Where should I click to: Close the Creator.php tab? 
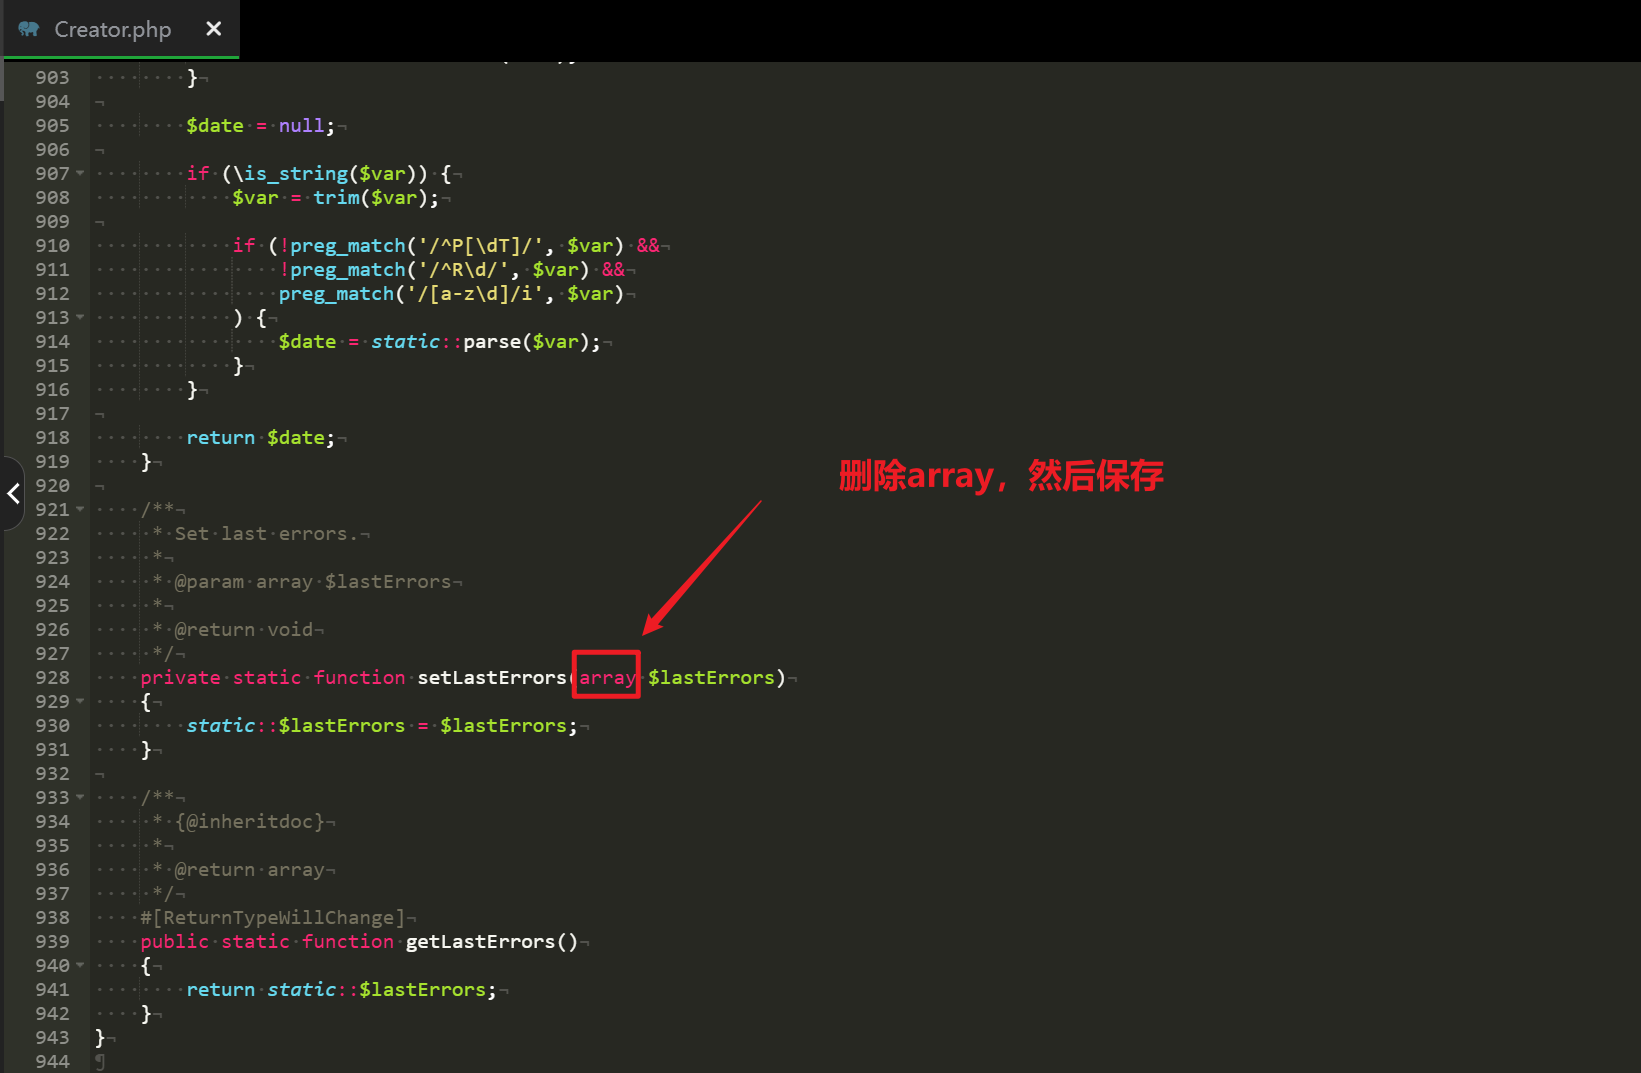click(213, 29)
